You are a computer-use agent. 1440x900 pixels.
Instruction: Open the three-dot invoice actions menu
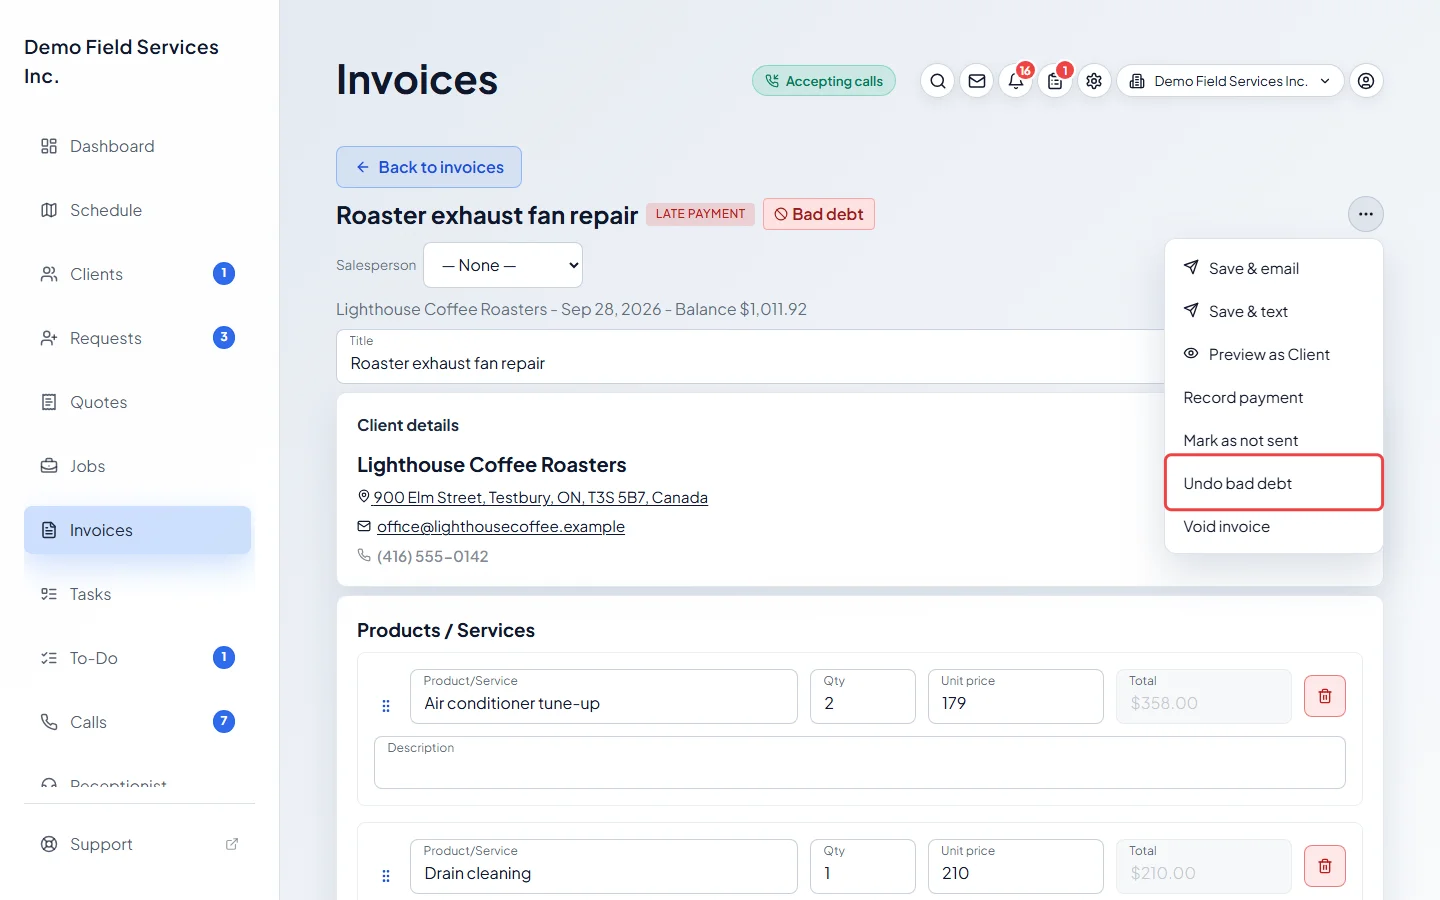[1366, 214]
